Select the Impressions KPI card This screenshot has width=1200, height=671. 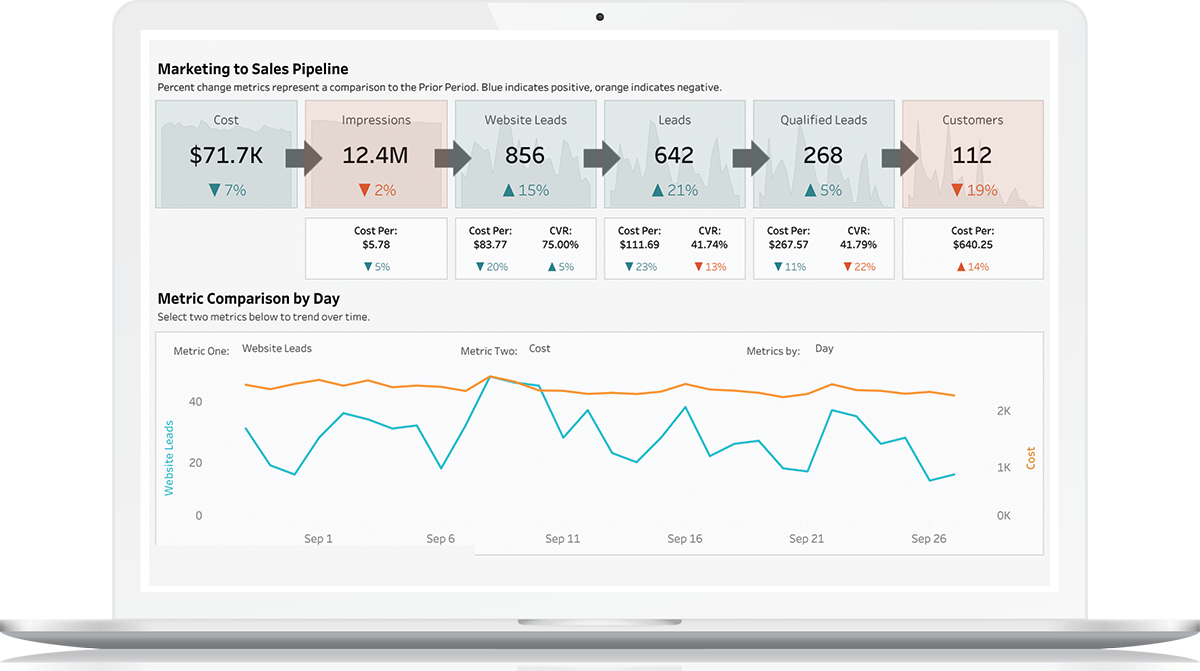[375, 154]
